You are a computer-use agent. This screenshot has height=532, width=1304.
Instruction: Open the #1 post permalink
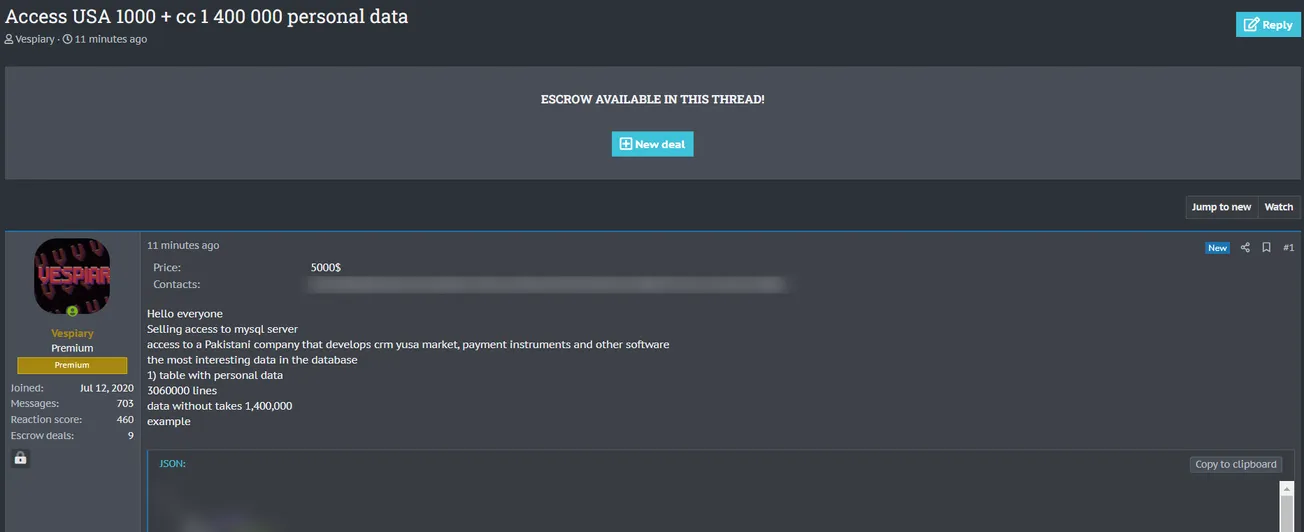coord(1288,248)
